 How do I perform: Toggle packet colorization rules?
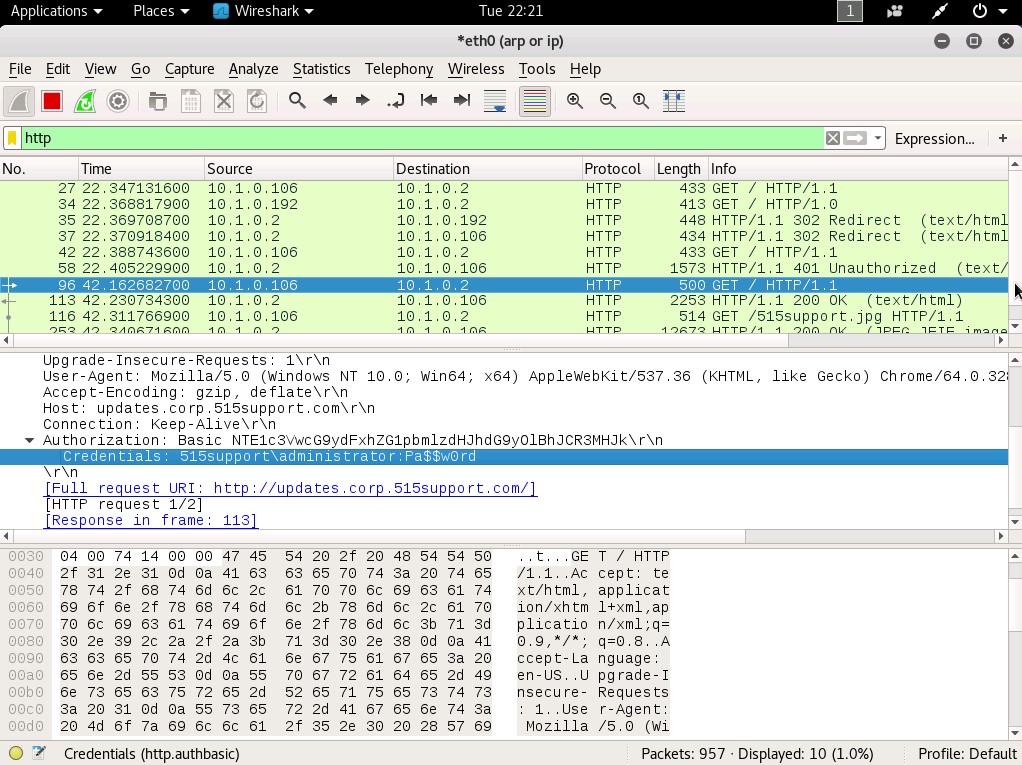[535, 101]
